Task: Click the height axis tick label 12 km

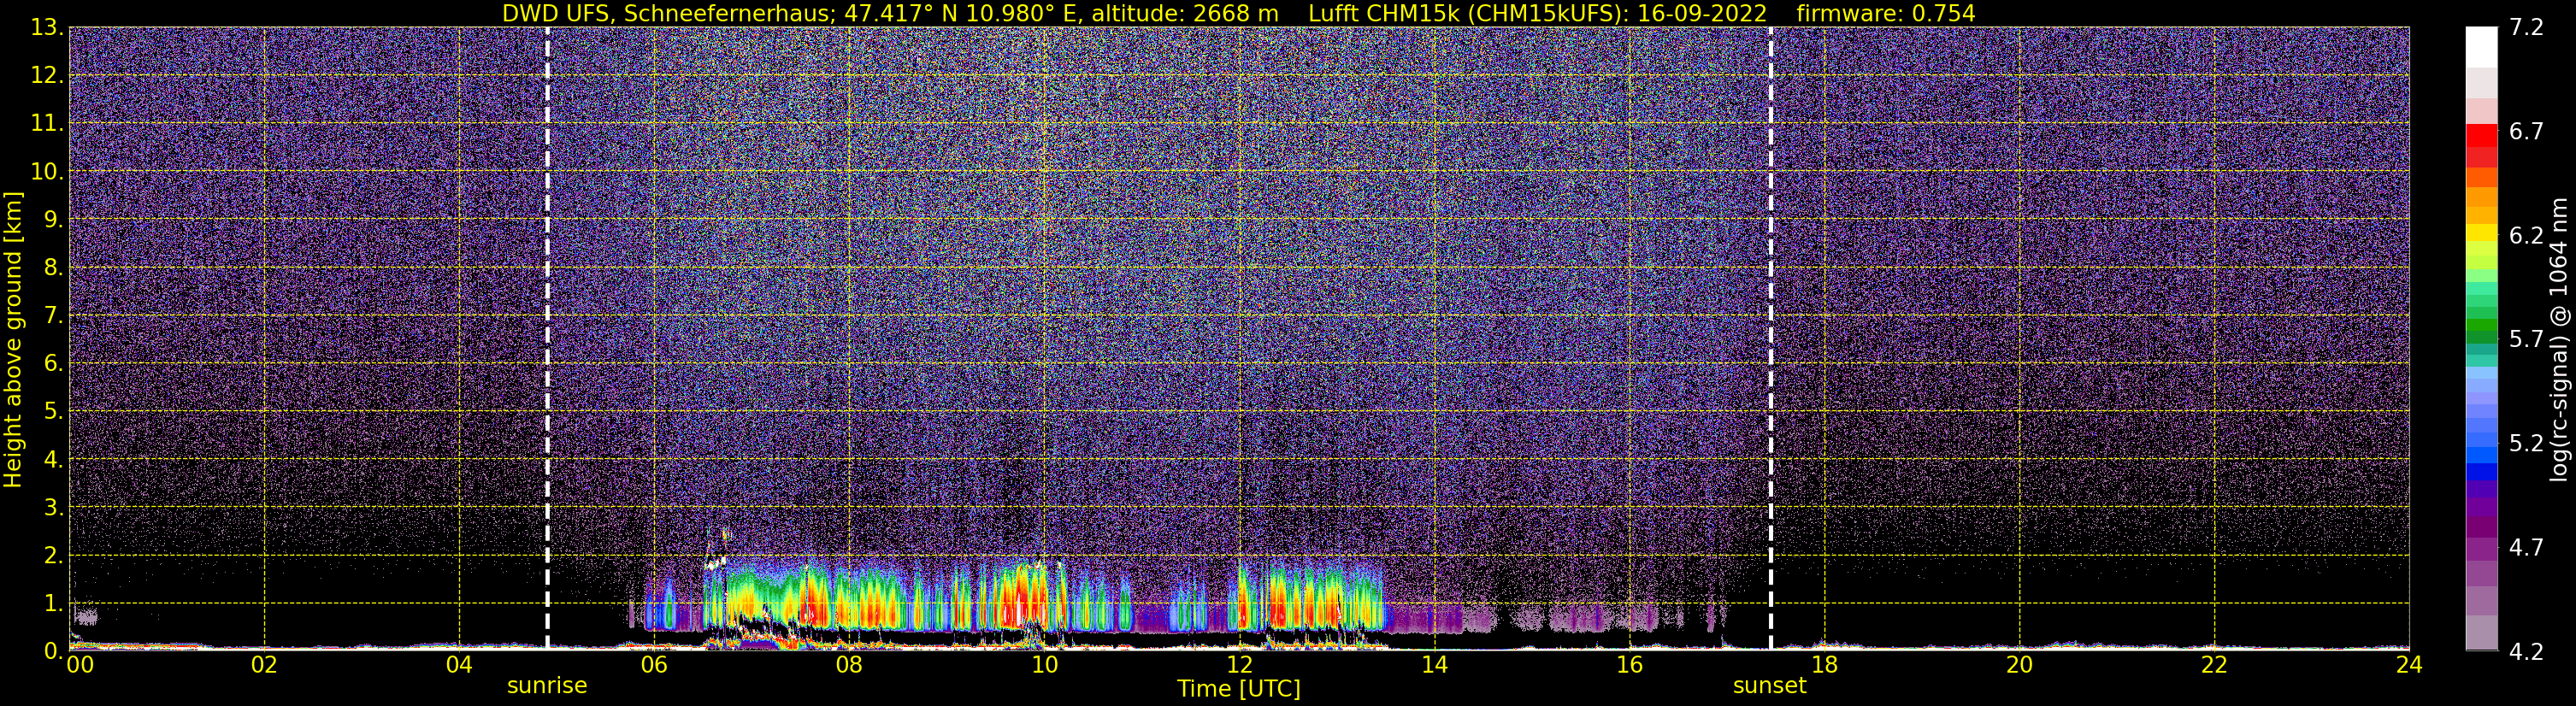Action: [x=46, y=76]
